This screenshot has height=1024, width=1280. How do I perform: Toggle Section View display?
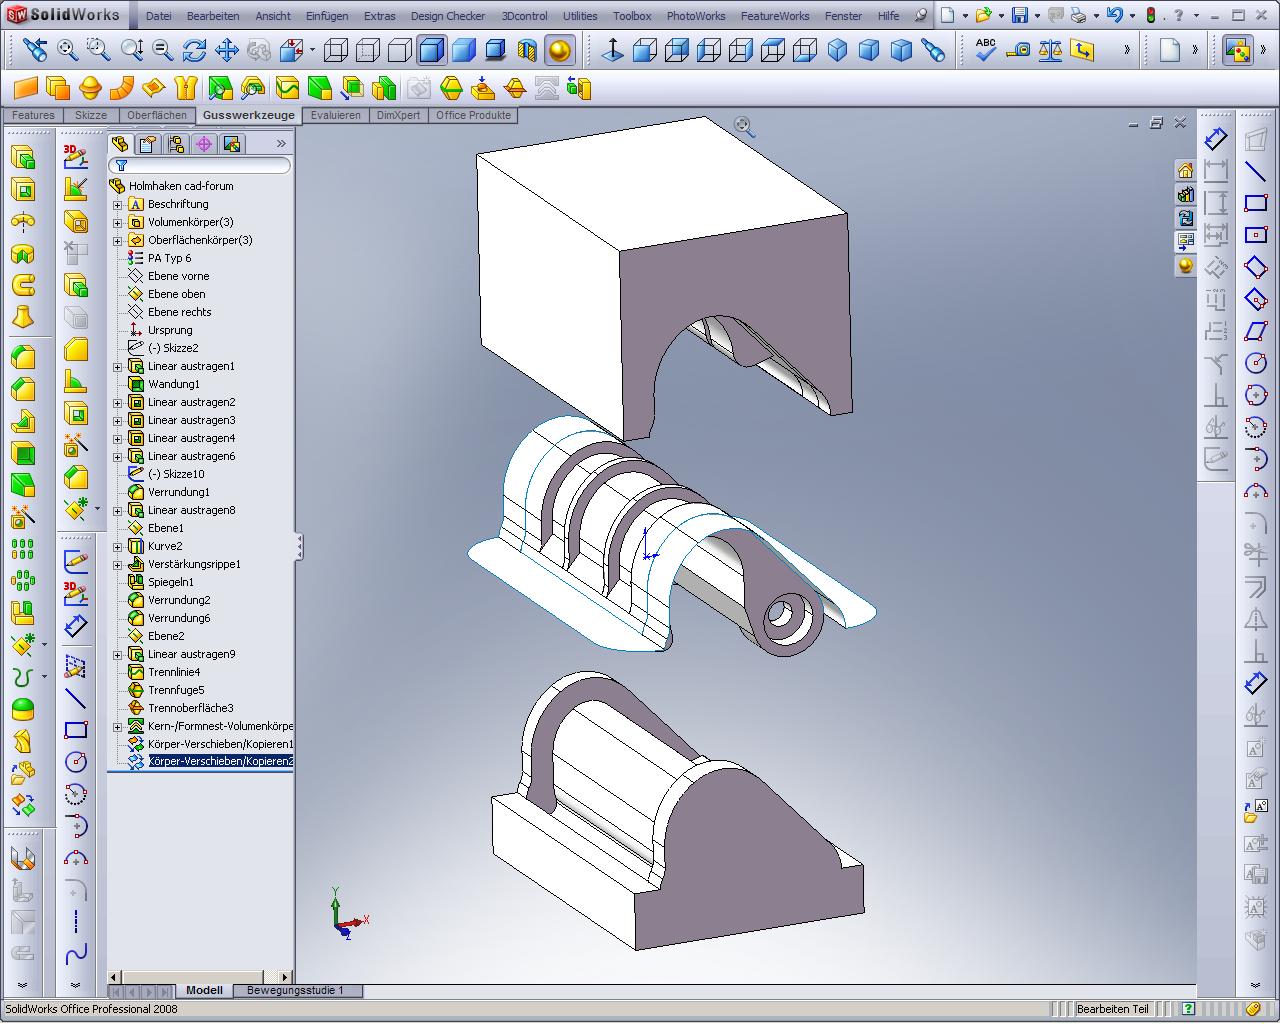pos(527,50)
